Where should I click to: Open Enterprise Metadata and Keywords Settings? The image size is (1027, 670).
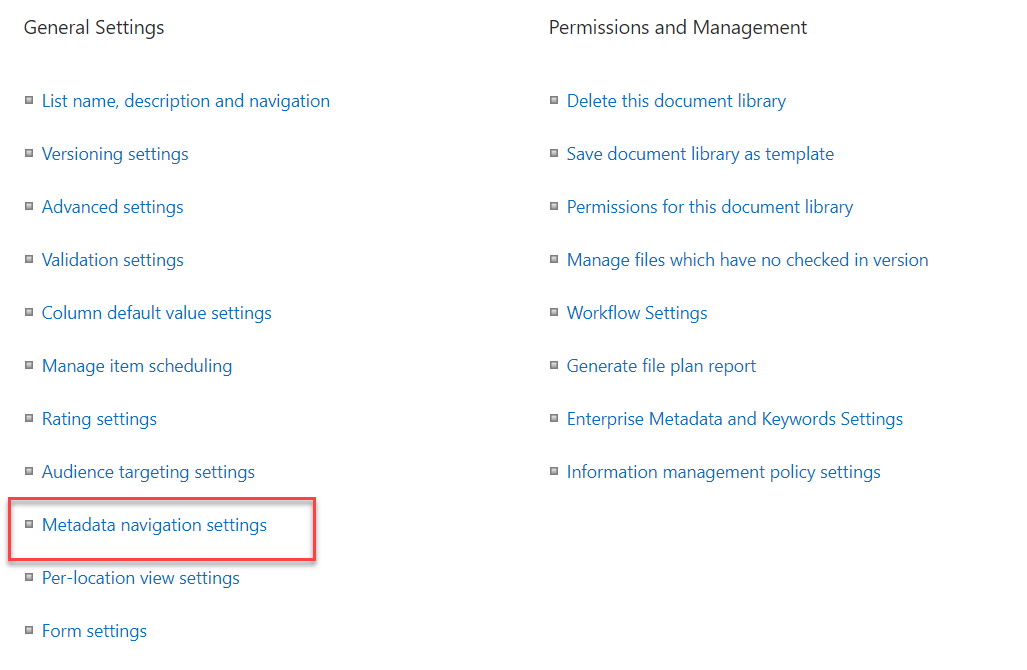coord(734,418)
